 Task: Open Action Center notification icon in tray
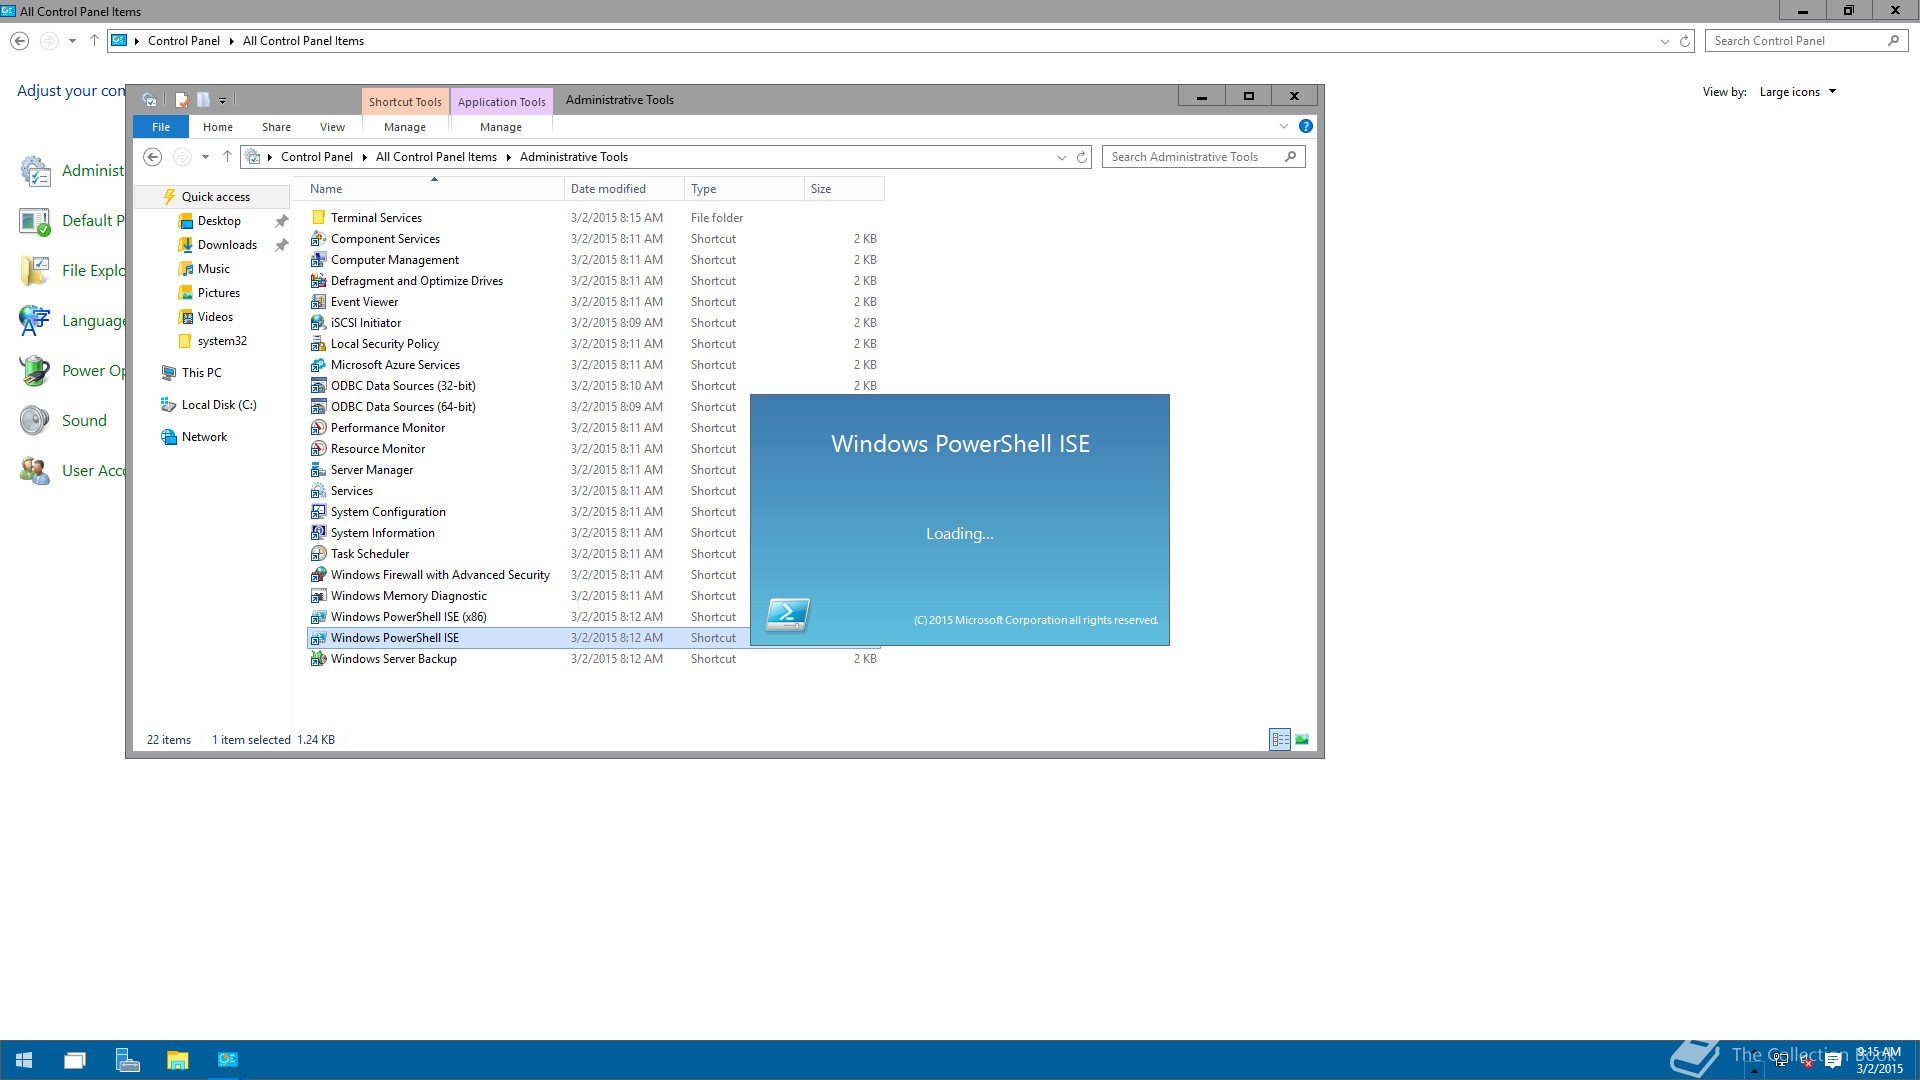[1833, 1061]
